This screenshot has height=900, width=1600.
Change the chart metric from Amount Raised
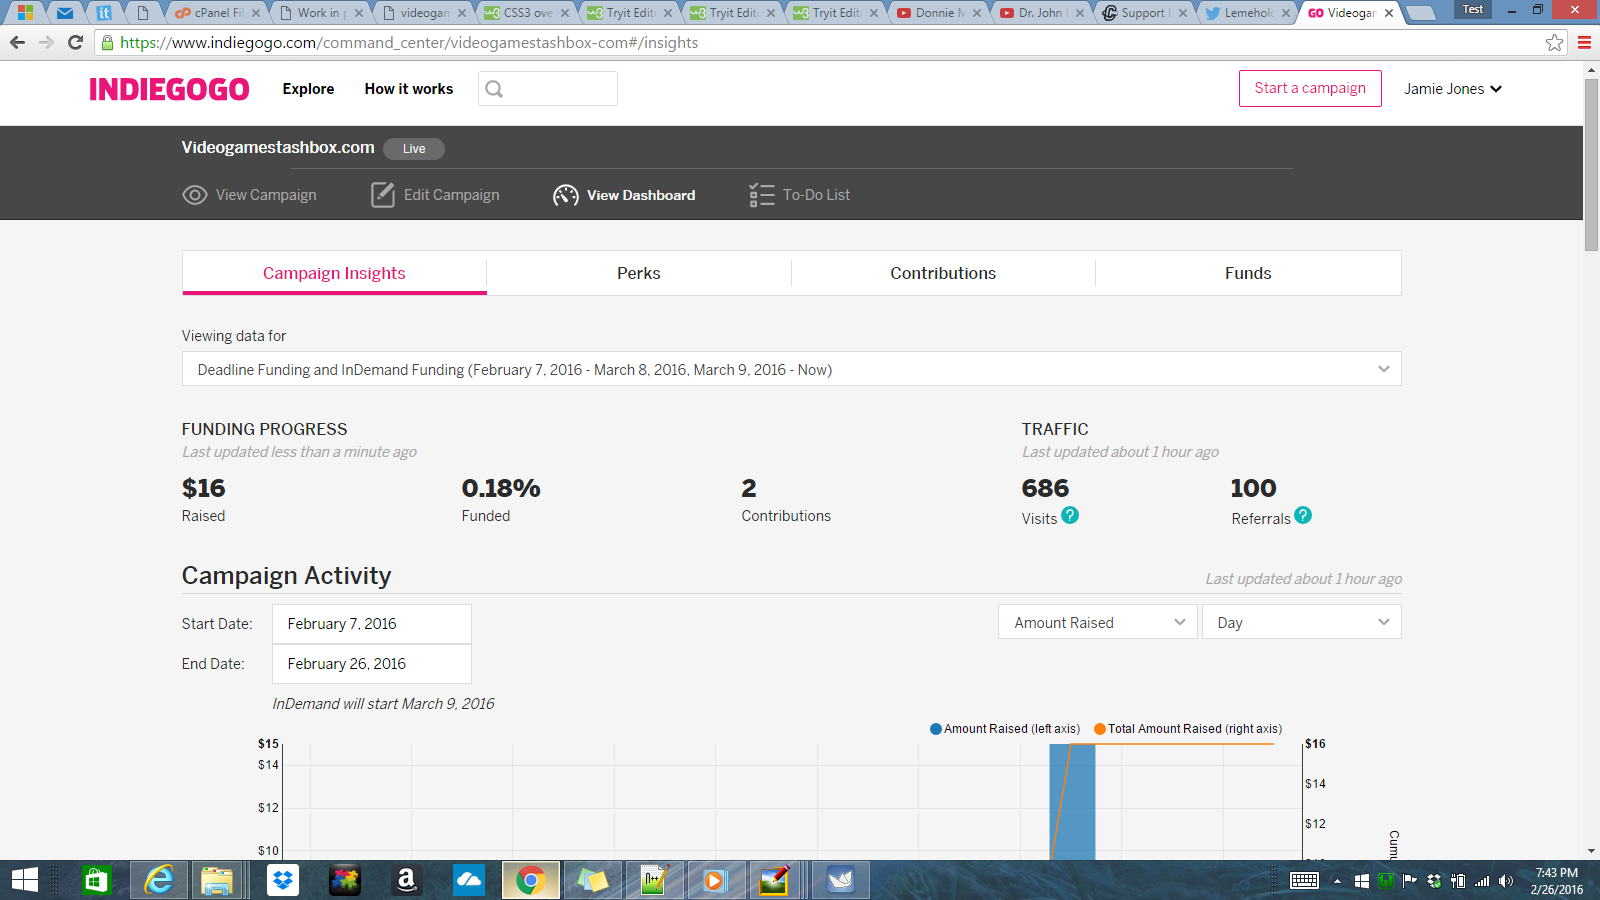tap(1097, 621)
